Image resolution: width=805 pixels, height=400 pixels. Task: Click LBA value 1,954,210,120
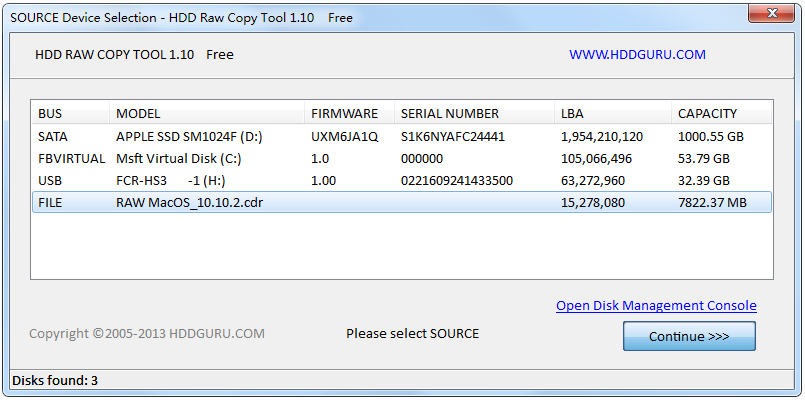(602, 137)
